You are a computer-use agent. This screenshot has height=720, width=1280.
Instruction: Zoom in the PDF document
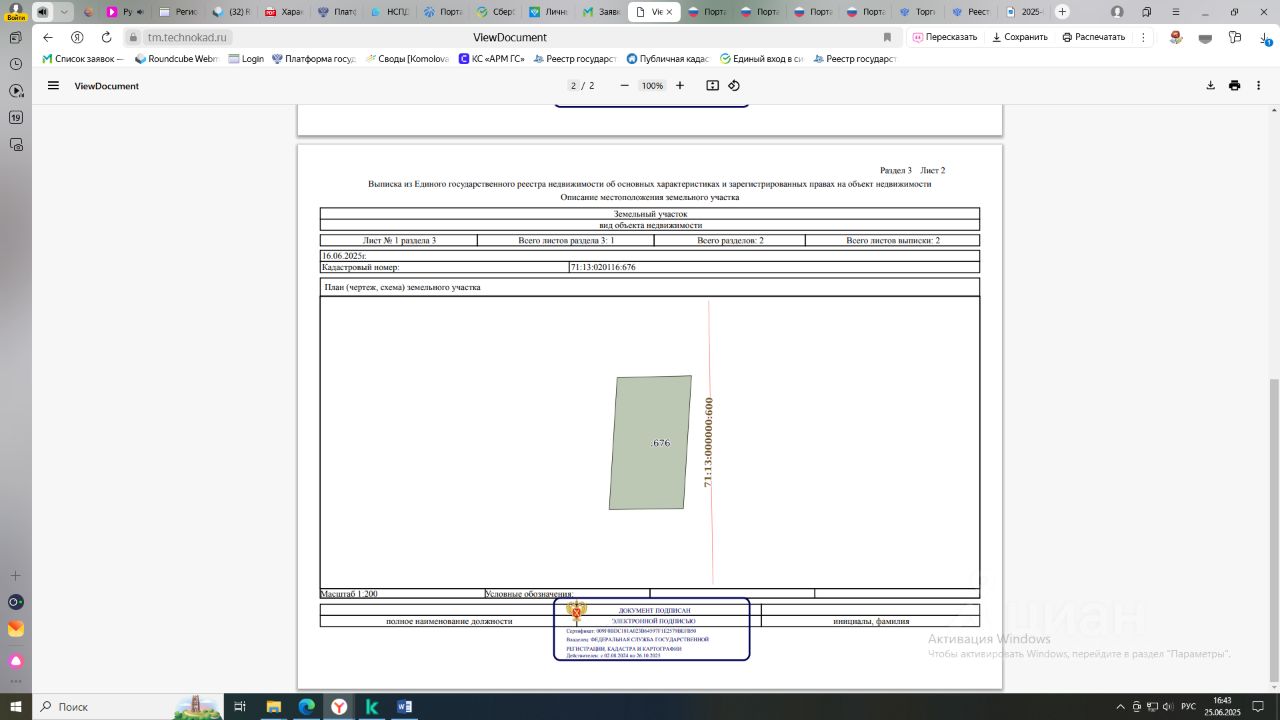coord(680,86)
